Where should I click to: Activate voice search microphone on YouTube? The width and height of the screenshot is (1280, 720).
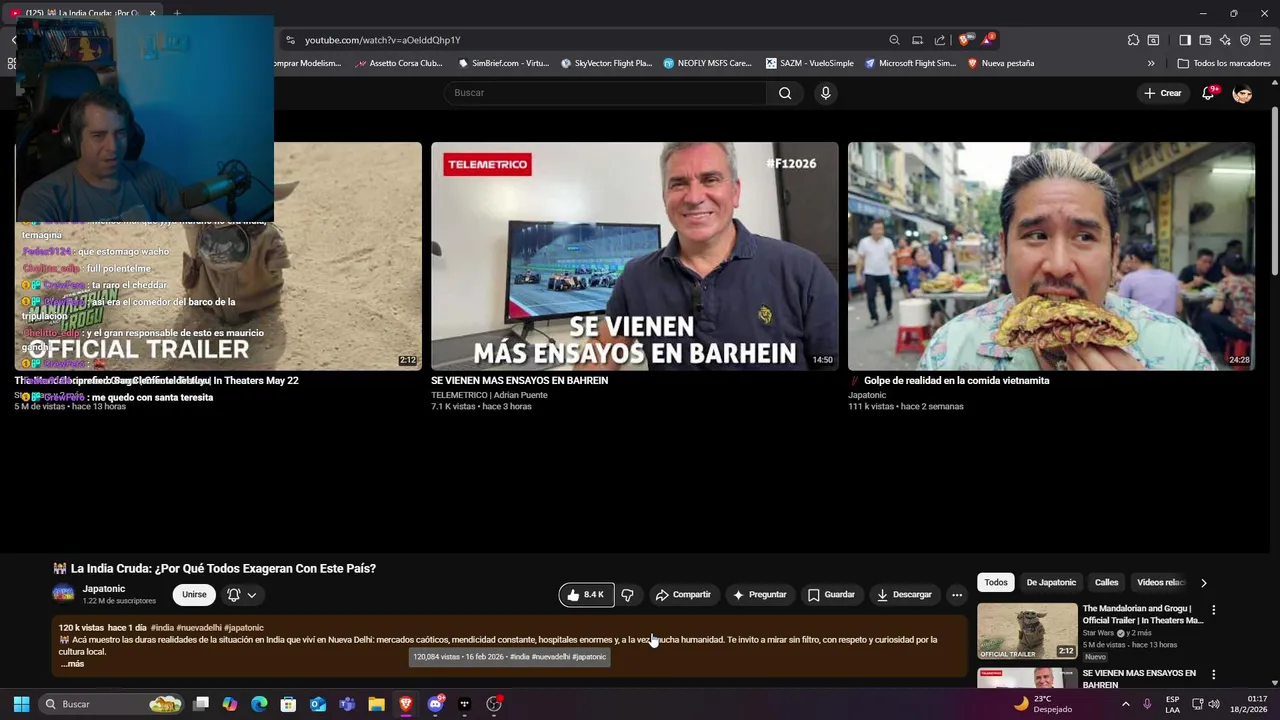point(825,93)
